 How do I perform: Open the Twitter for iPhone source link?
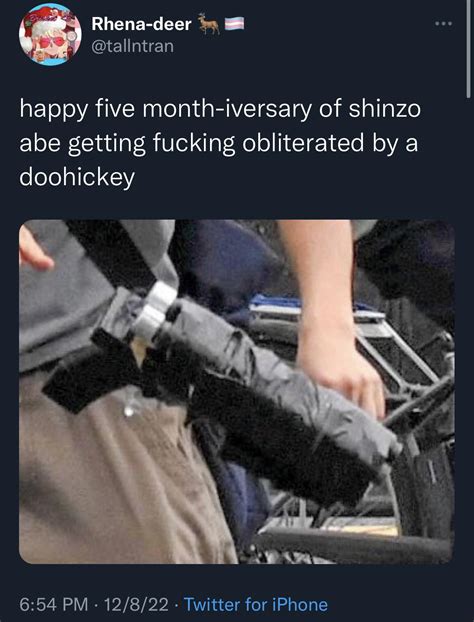[x=256, y=605]
